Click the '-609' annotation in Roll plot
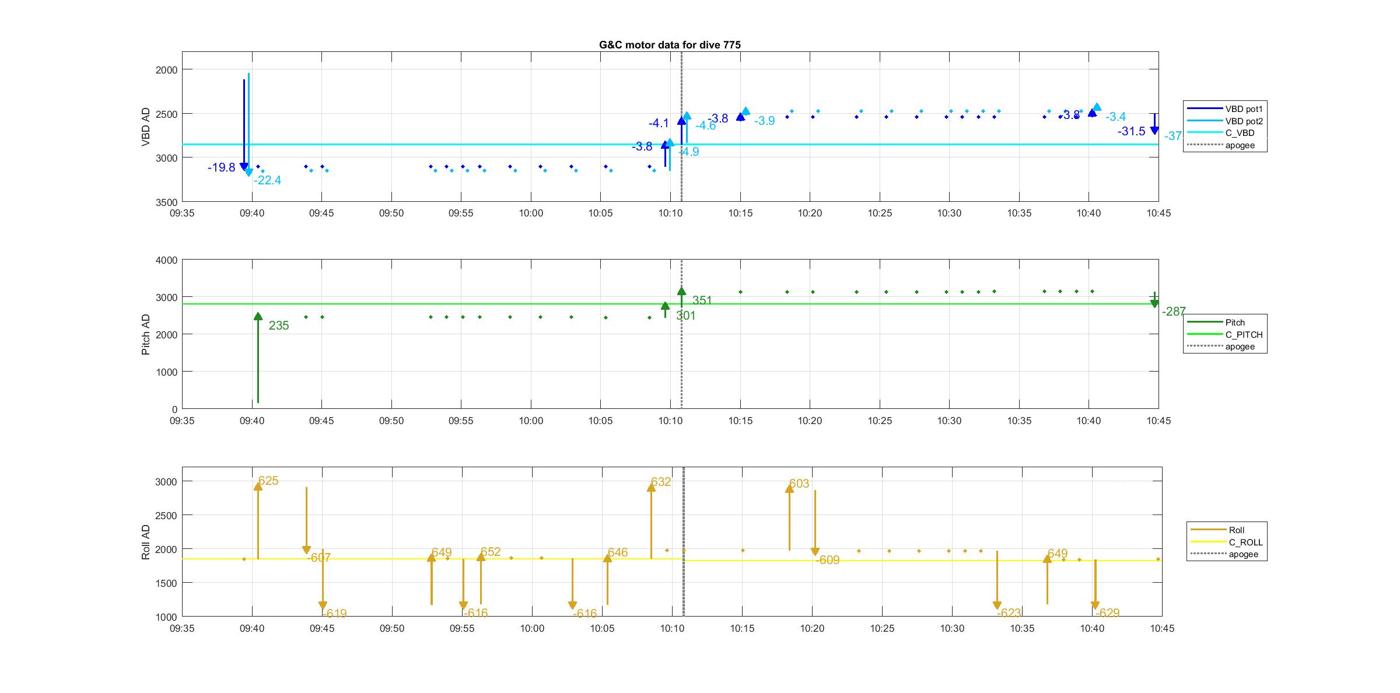Image resolution: width=1400 pixels, height=693 pixels. 828,561
